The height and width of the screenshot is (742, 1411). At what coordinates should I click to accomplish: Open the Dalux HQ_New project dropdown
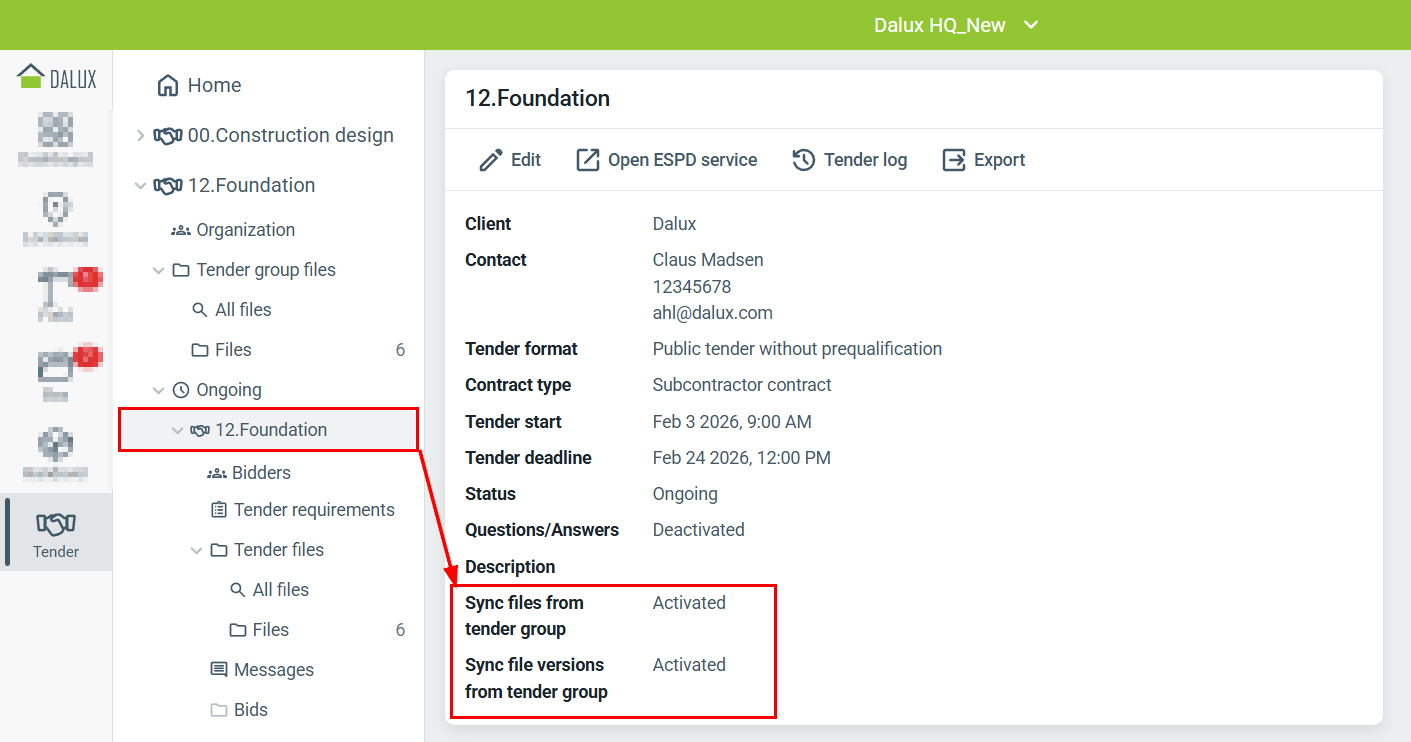point(957,25)
